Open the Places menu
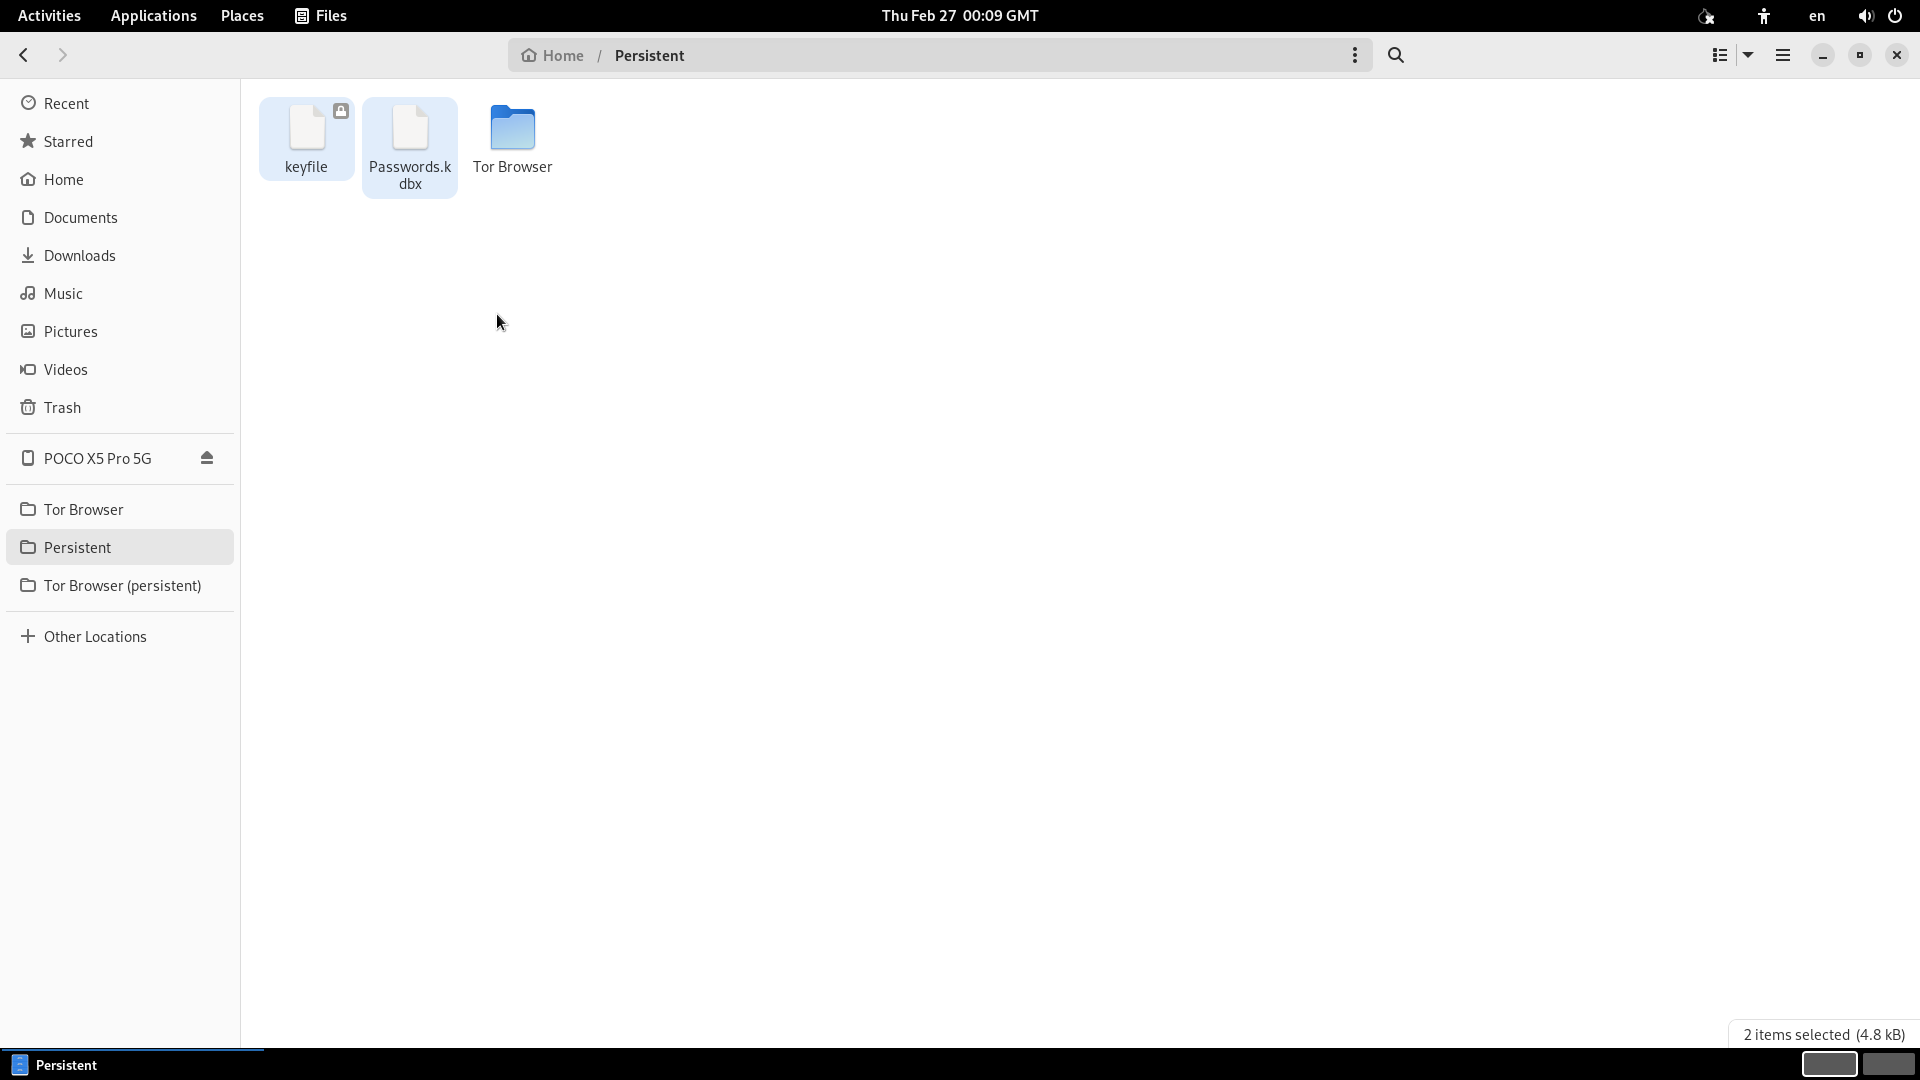 pos(242,16)
